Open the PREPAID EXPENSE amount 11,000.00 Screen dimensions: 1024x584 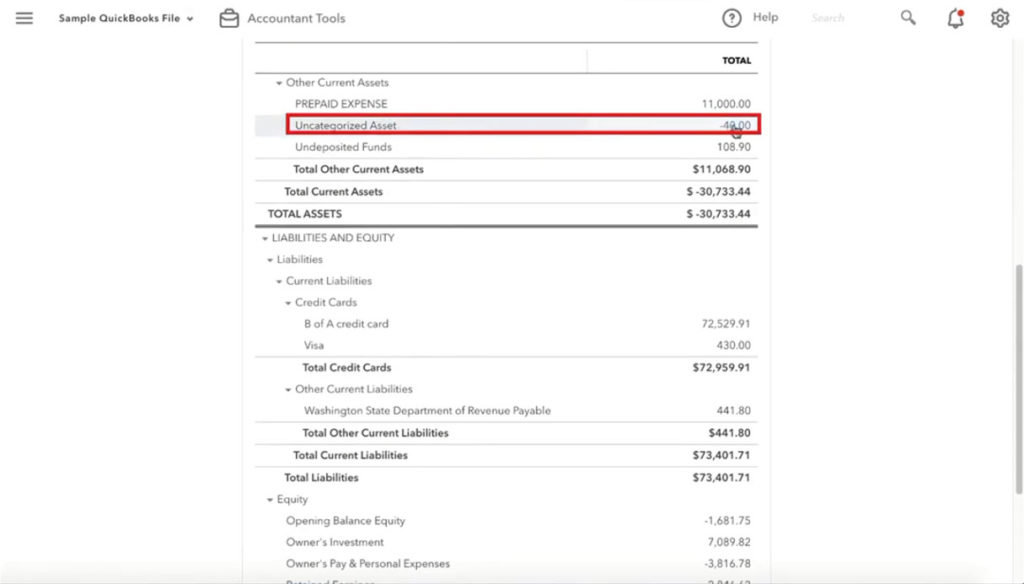click(726, 103)
